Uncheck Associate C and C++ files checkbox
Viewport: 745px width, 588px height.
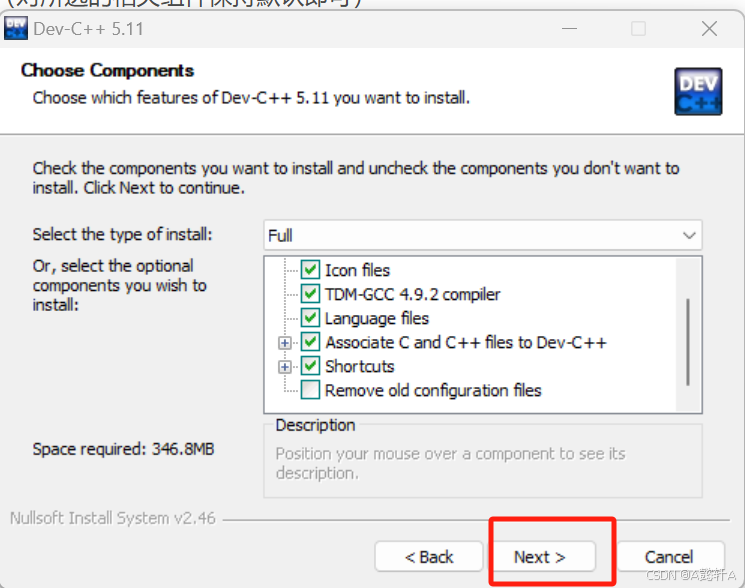[x=310, y=342]
